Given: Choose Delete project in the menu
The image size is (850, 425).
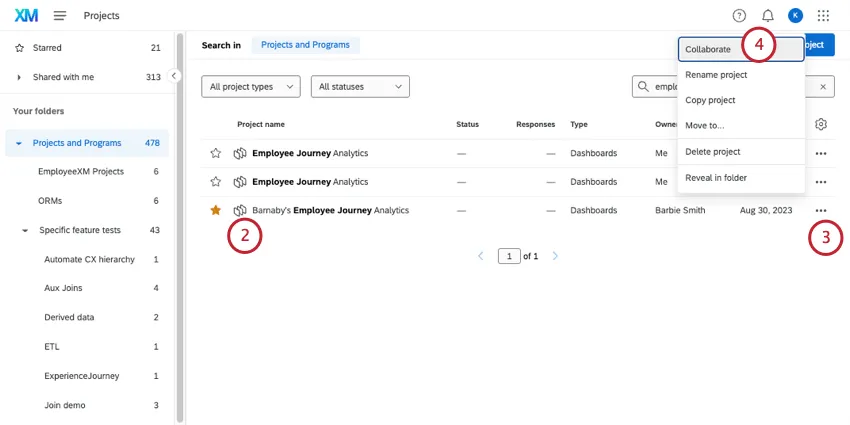Looking at the screenshot, I should point(713,152).
